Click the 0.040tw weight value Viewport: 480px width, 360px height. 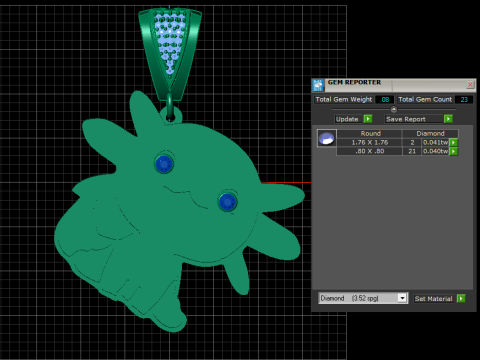click(435, 151)
